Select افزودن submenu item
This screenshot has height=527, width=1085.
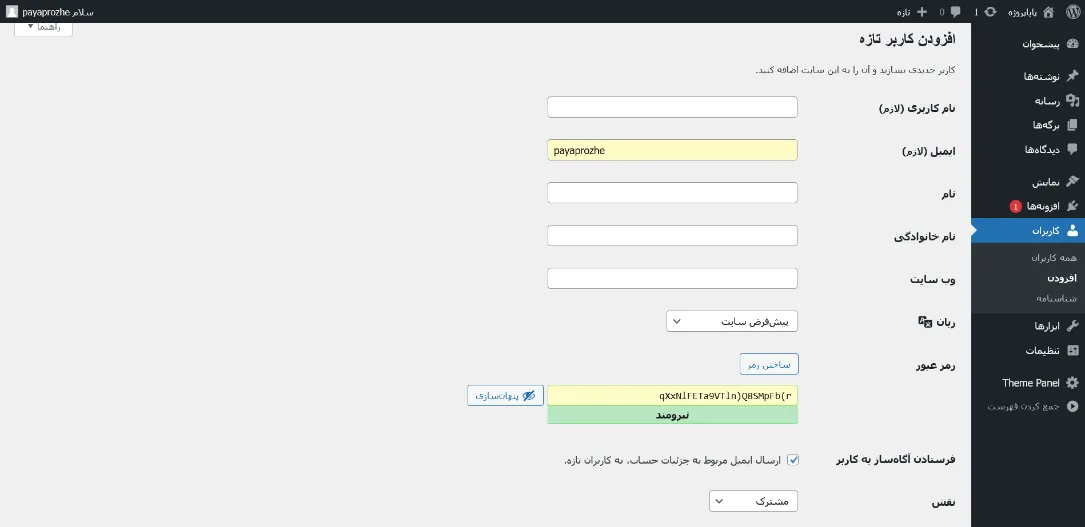pyautogui.click(x=1061, y=278)
